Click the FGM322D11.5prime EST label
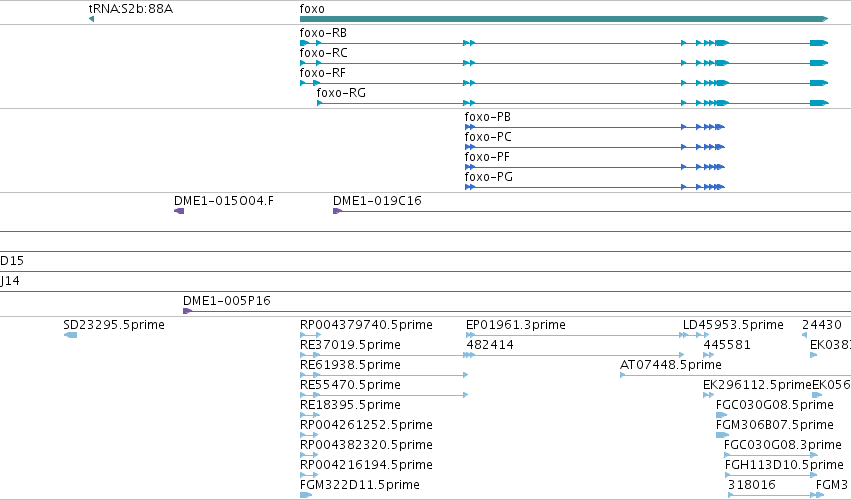The width and height of the screenshot is (851, 500). point(359,485)
